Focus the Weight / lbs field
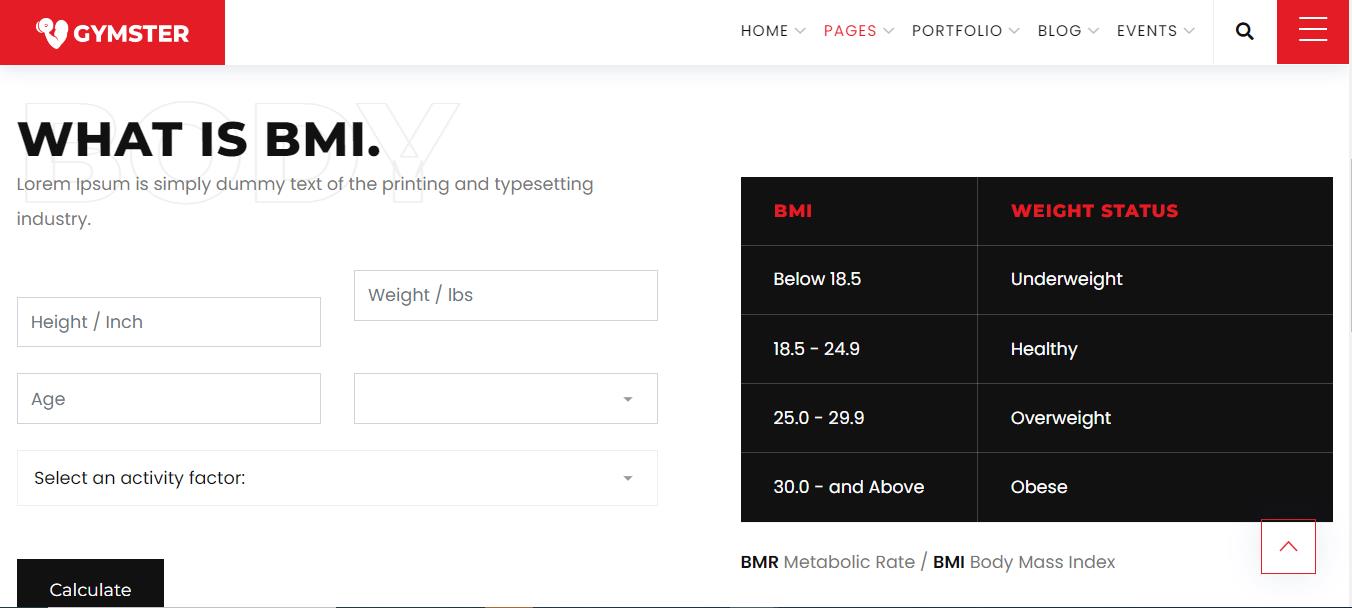1352x608 pixels. [505, 295]
